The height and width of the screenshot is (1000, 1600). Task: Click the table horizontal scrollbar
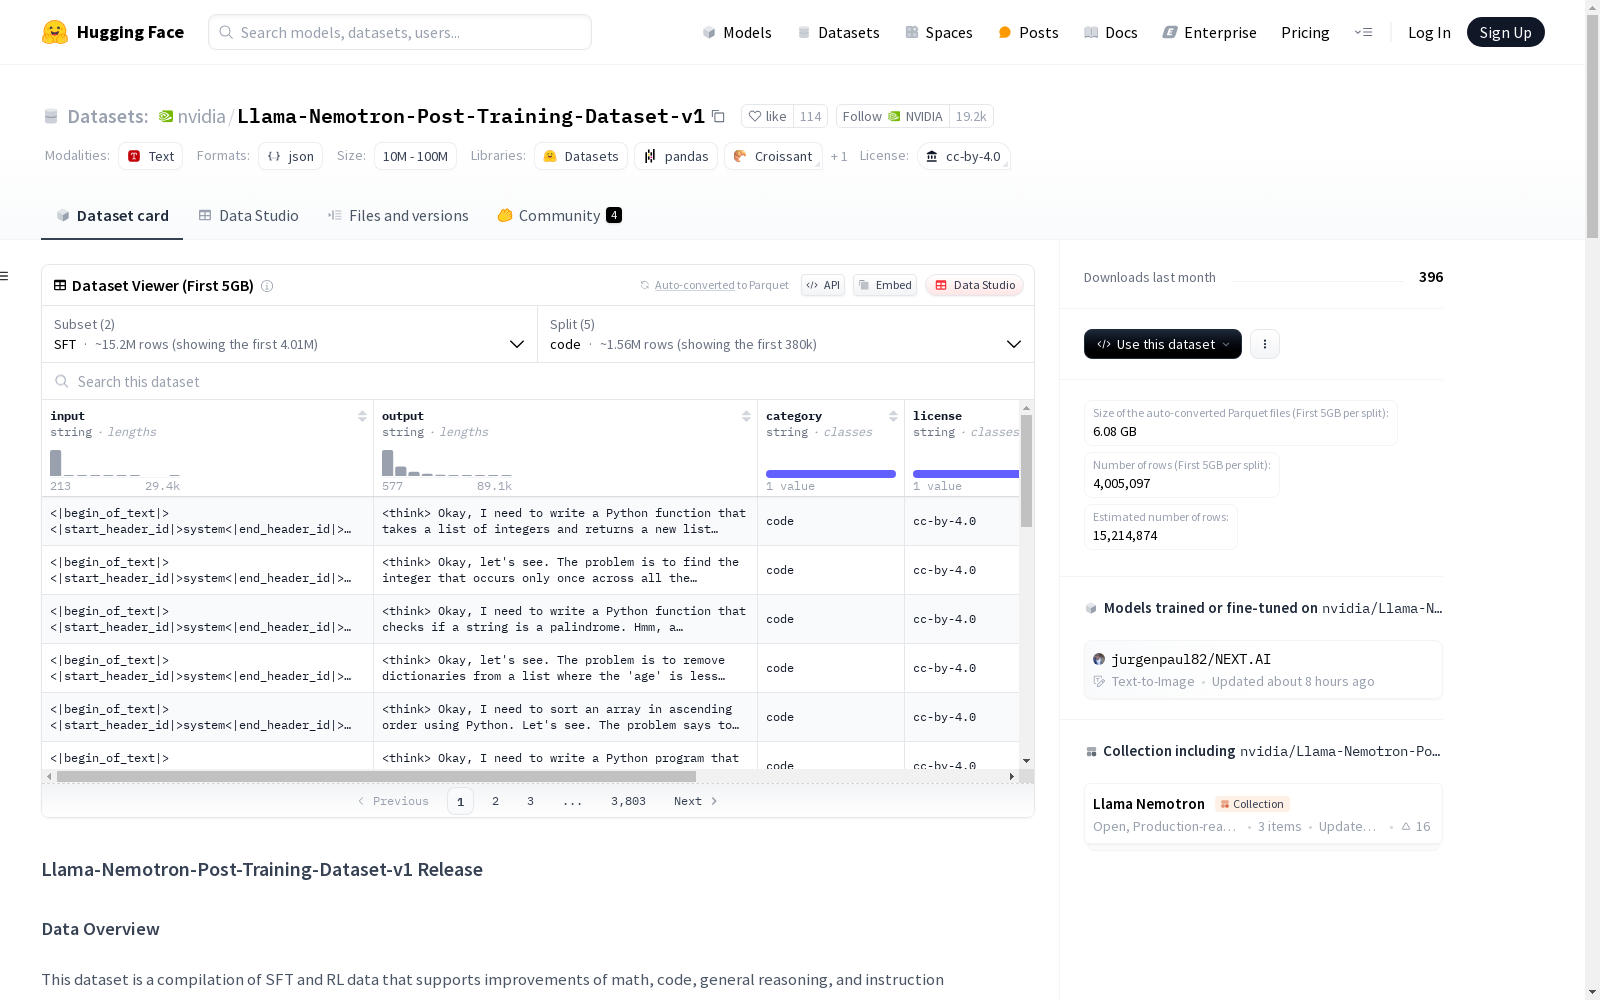pyautogui.click(x=376, y=776)
